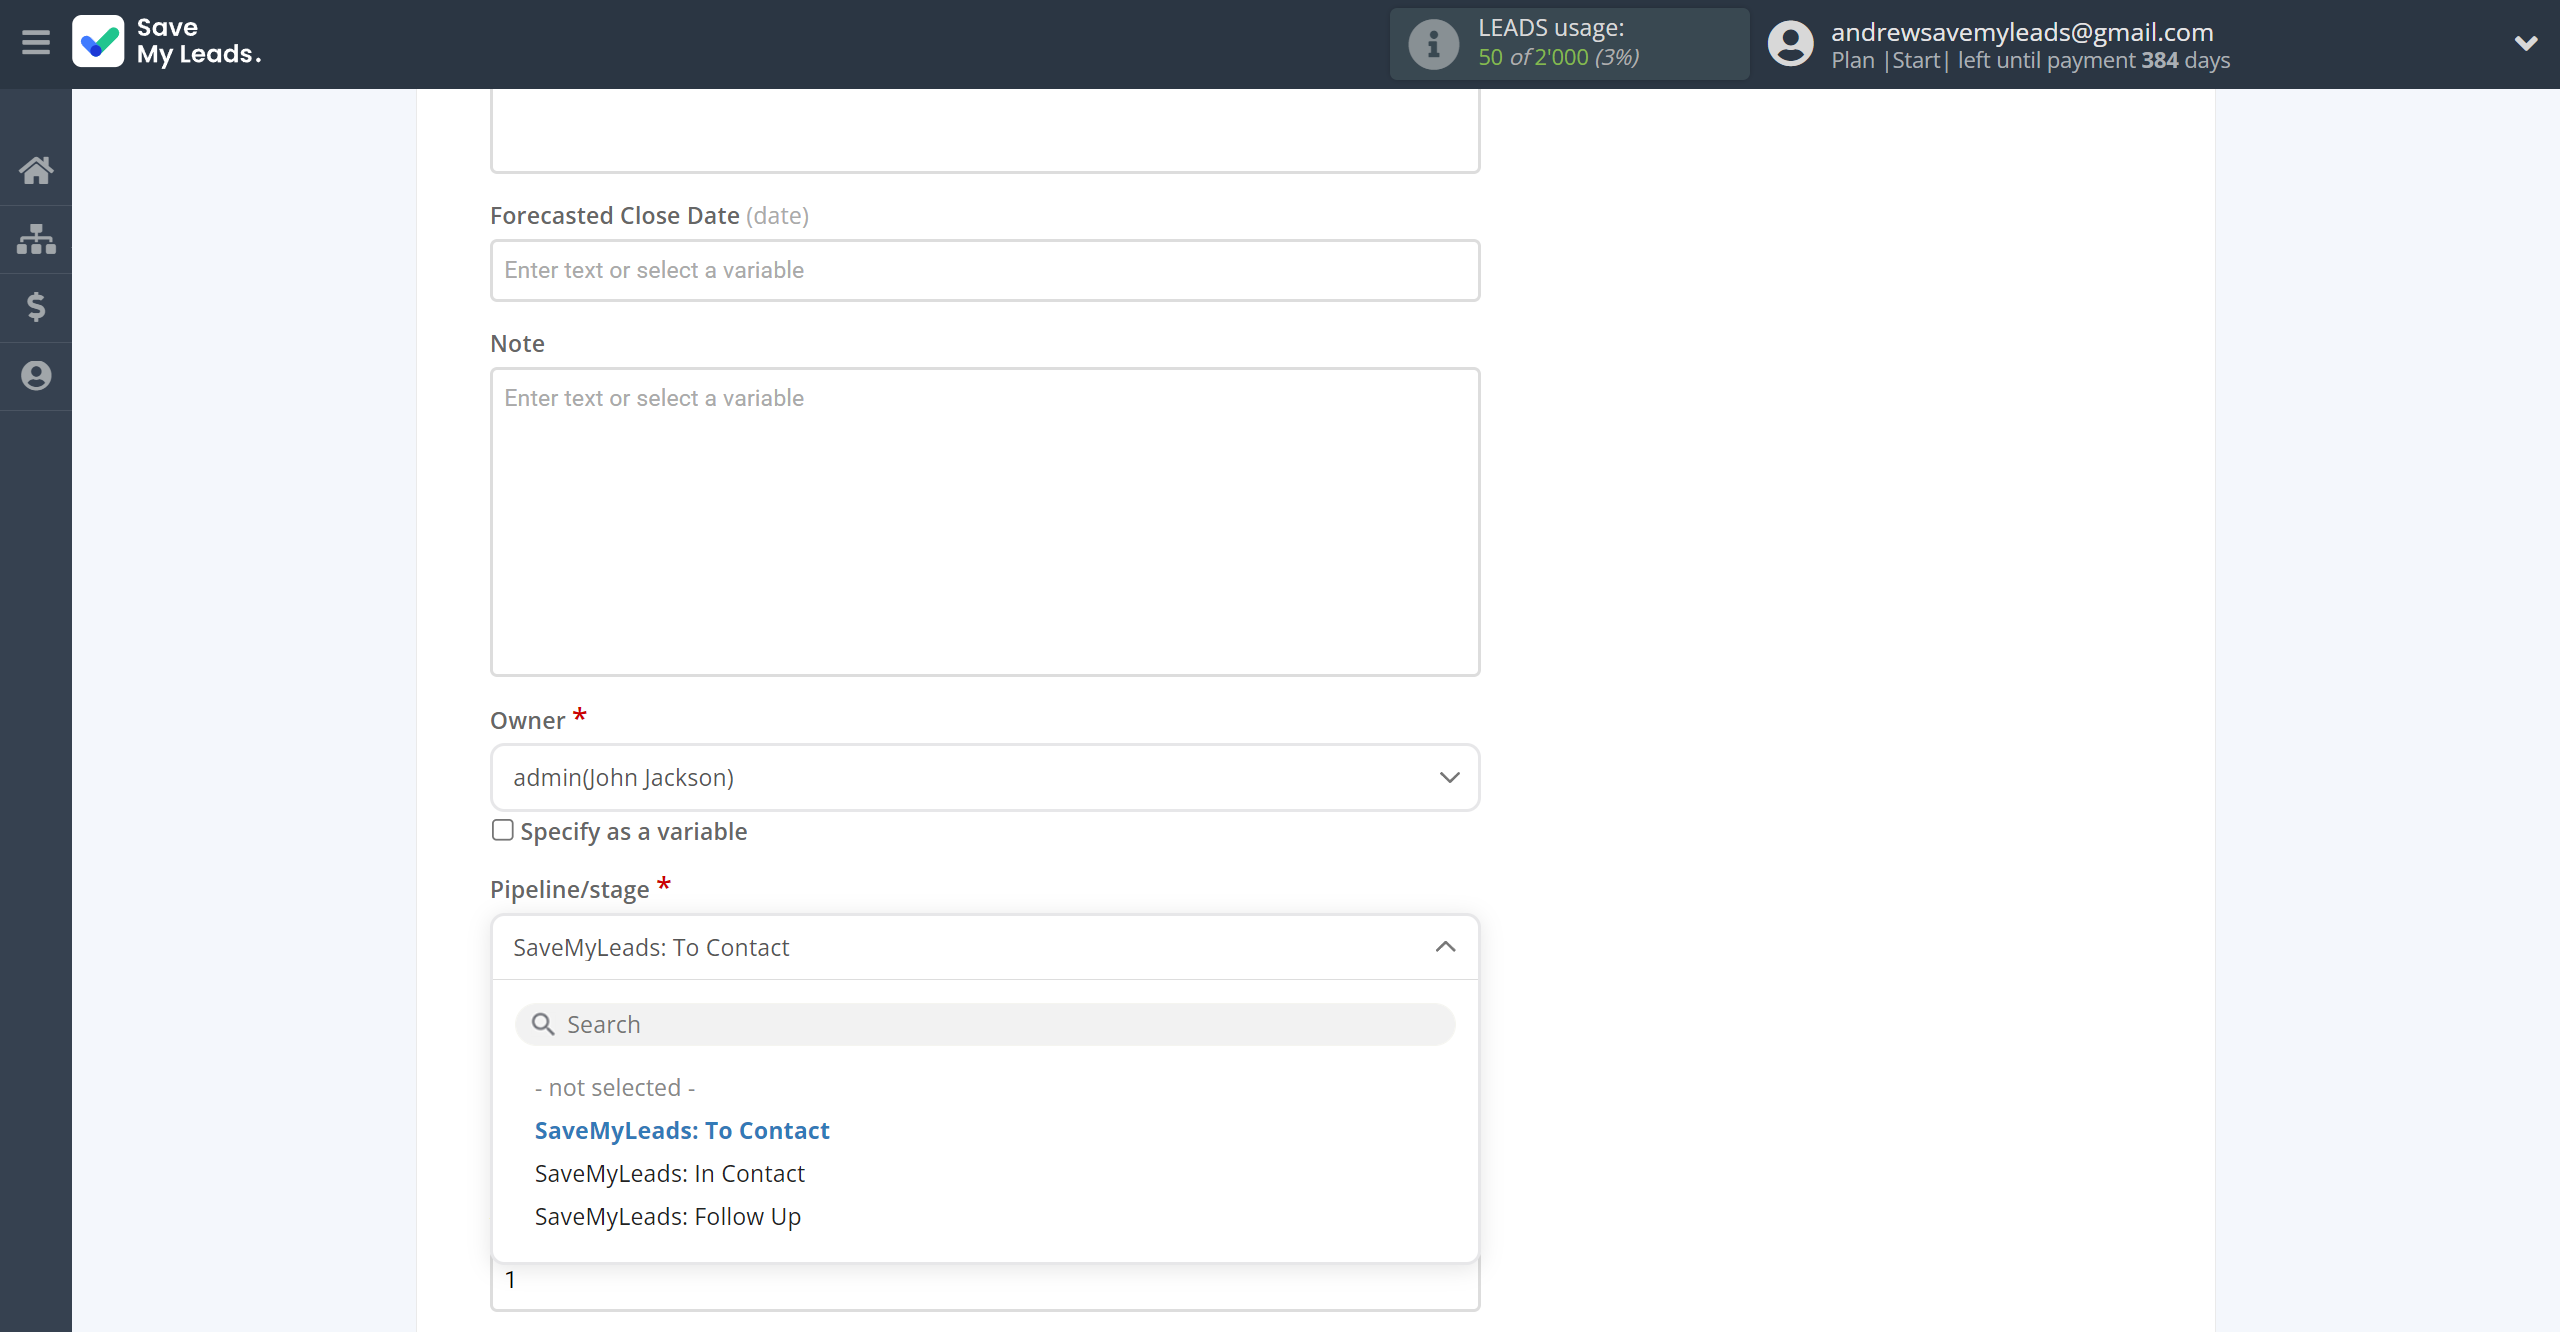Click the text area above Forecasted Close Date
Screen dimensions: 2560x1332
coord(985,130)
